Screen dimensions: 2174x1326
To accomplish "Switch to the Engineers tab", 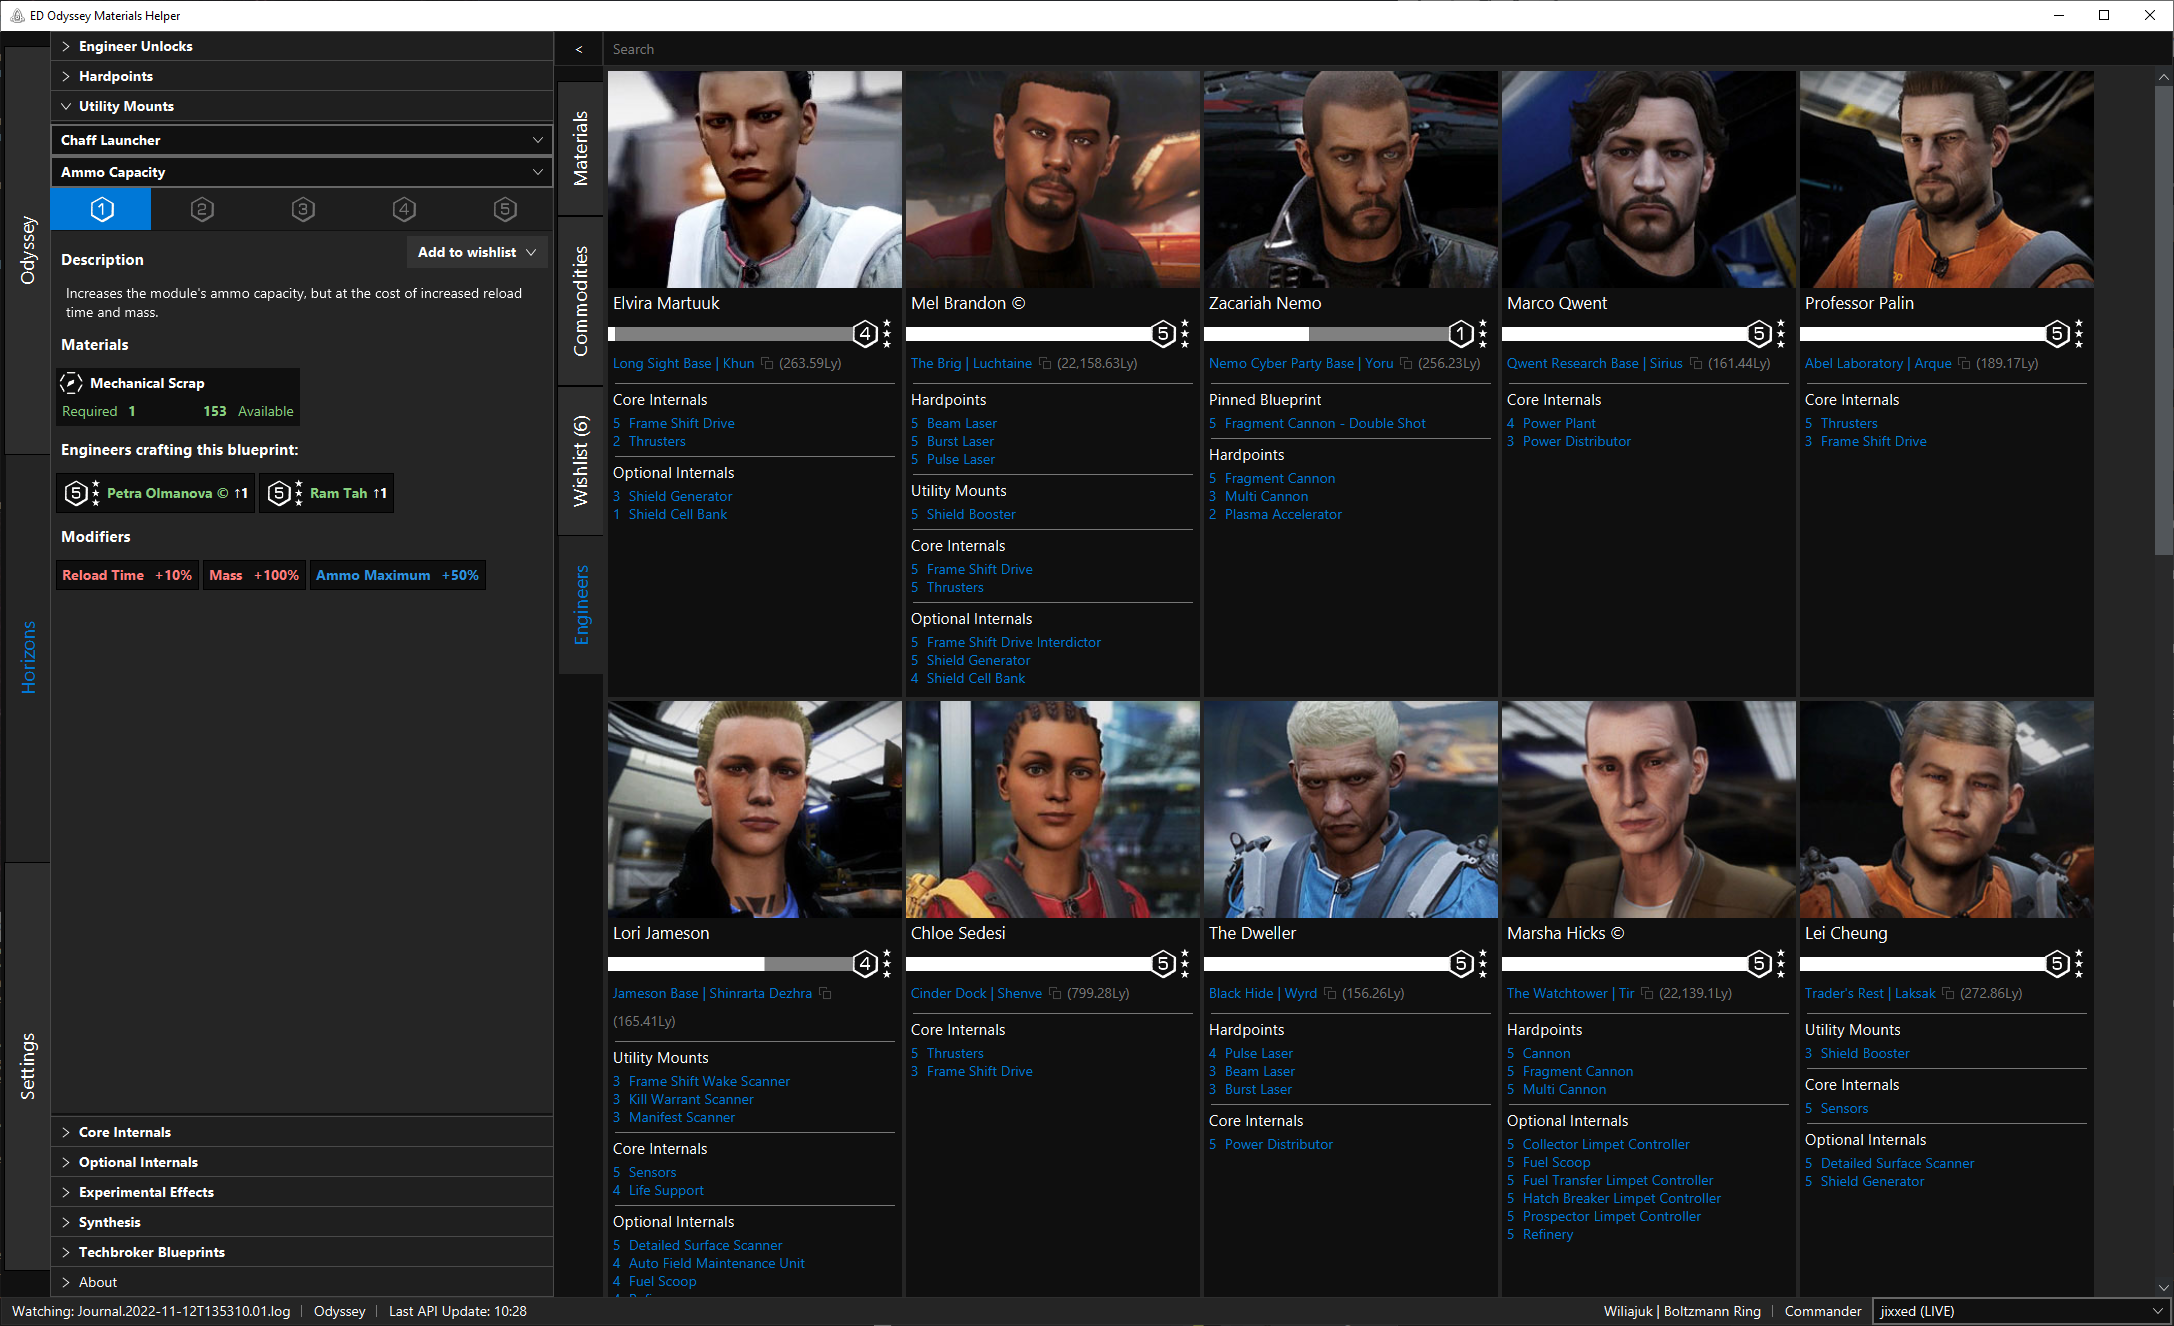I will [x=580, y=605].
